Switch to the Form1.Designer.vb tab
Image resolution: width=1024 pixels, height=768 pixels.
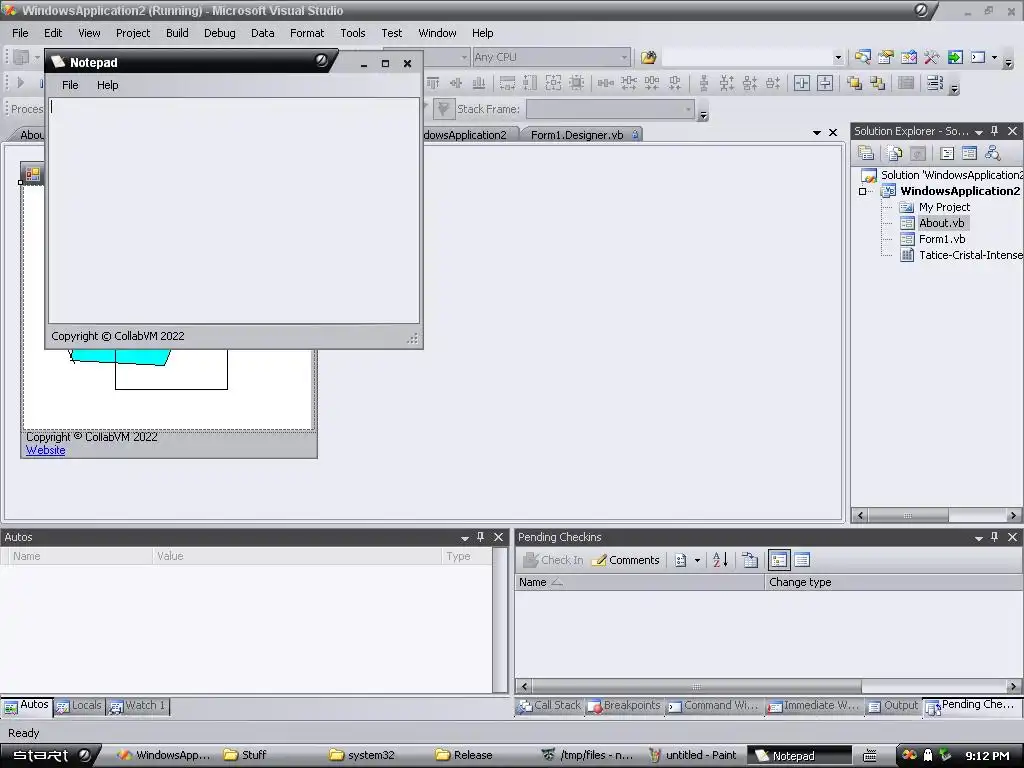click(x=577, y=135)
